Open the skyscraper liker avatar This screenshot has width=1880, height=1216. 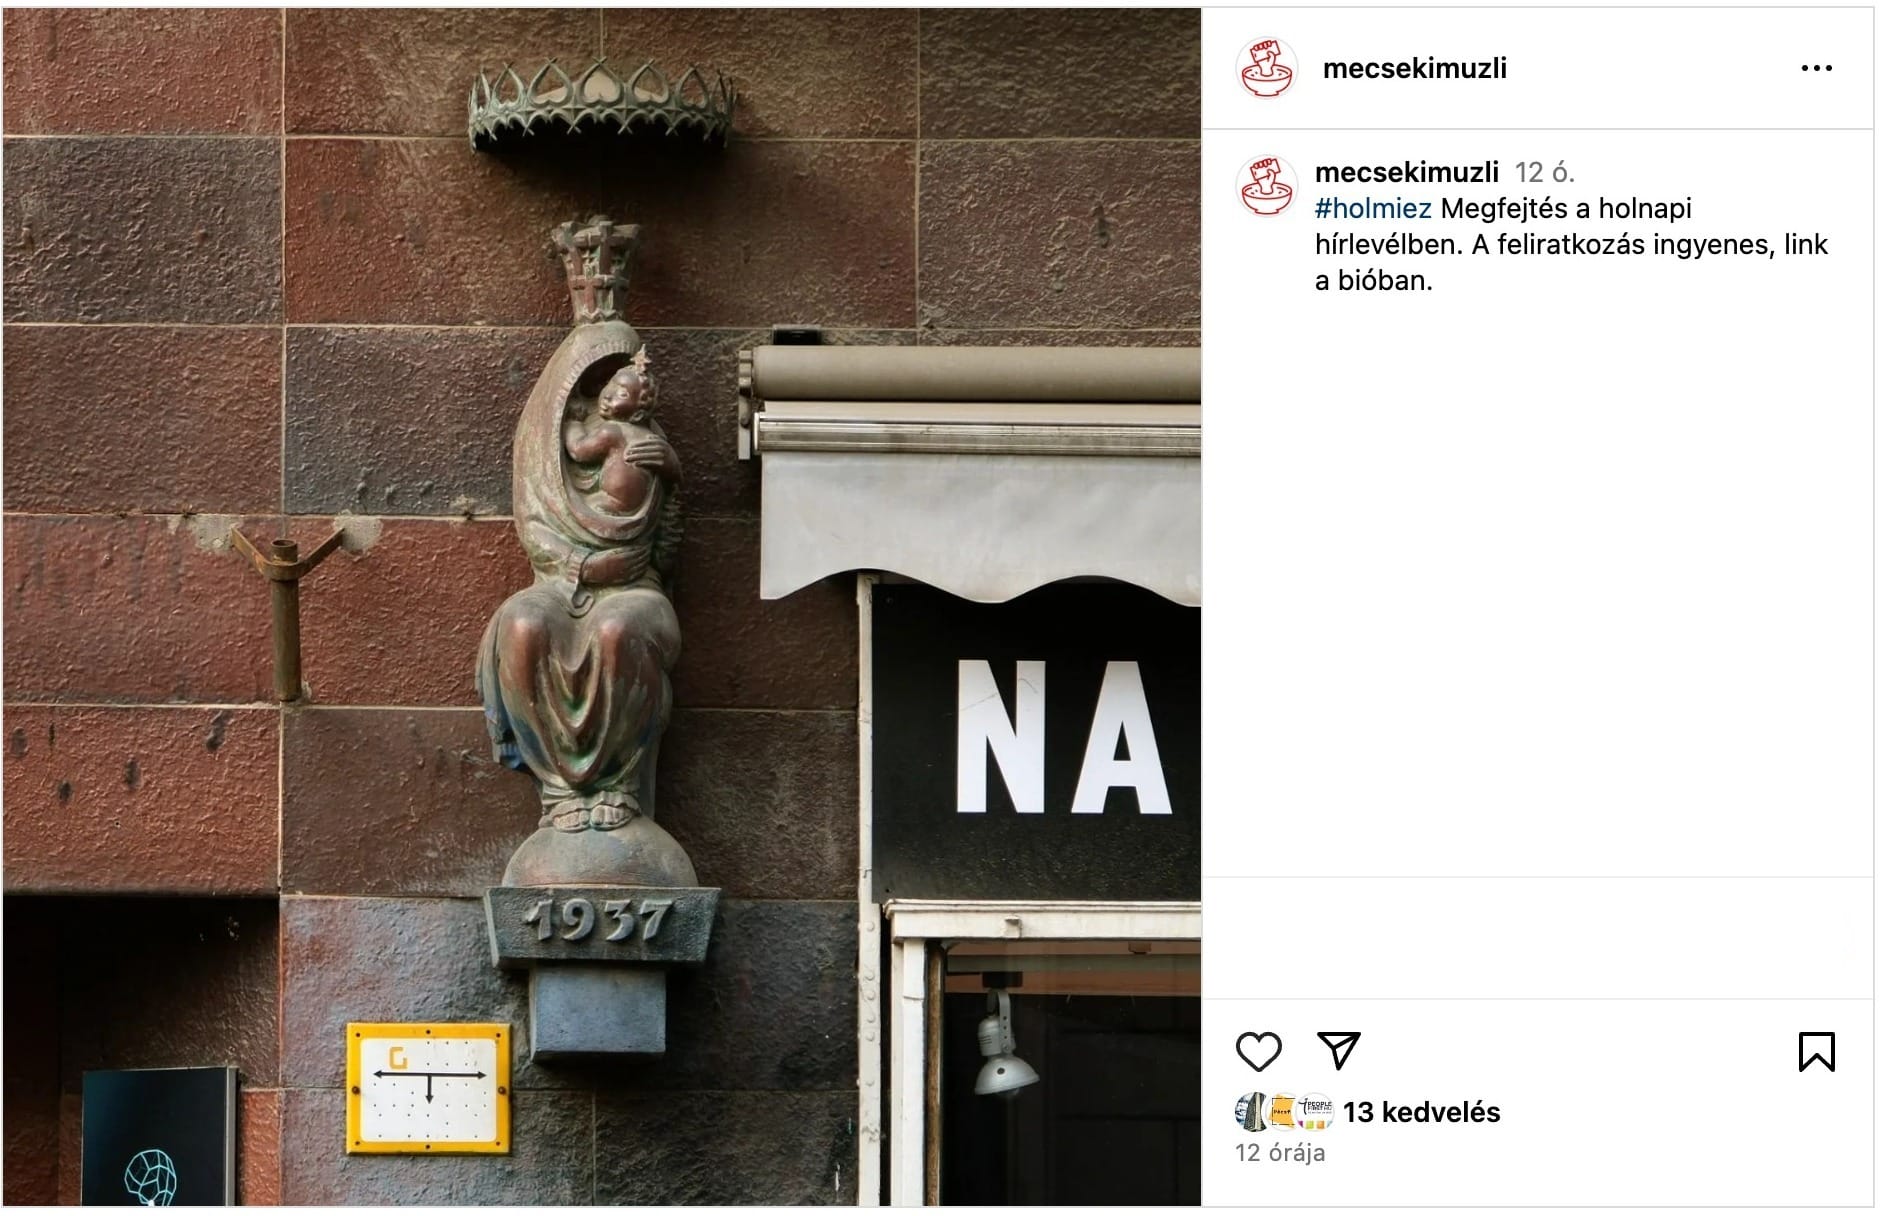pyautogui.click(x=1250, y=1112)
